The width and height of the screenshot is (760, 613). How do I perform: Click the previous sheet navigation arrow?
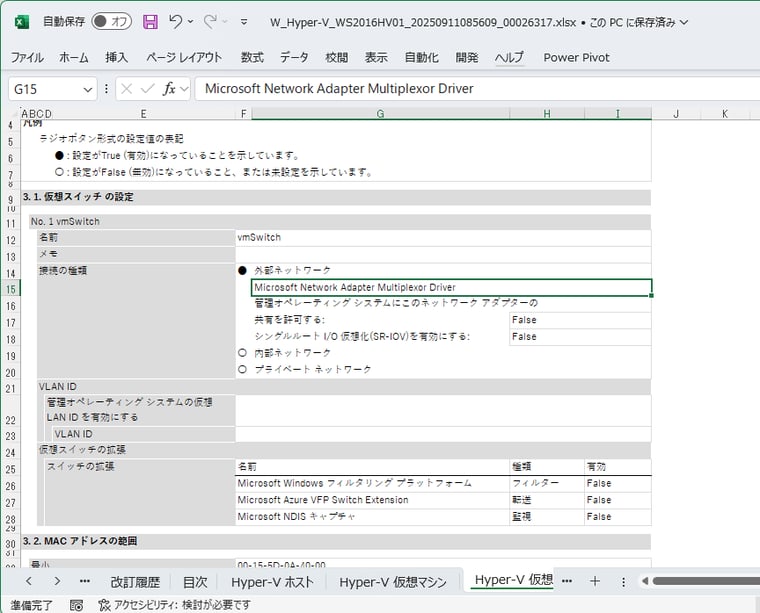tap(29, 581)
